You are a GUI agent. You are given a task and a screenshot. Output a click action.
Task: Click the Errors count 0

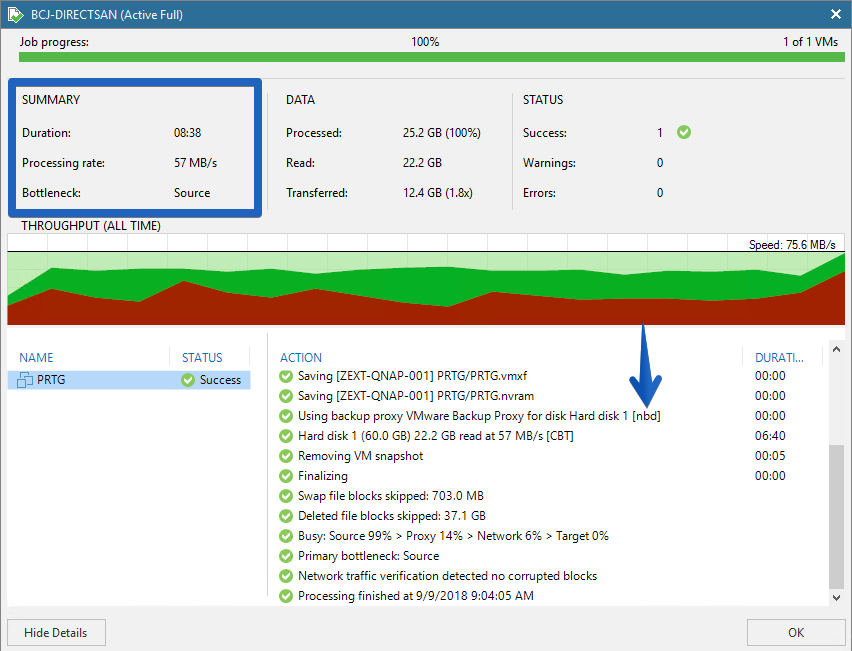point(660,193)
